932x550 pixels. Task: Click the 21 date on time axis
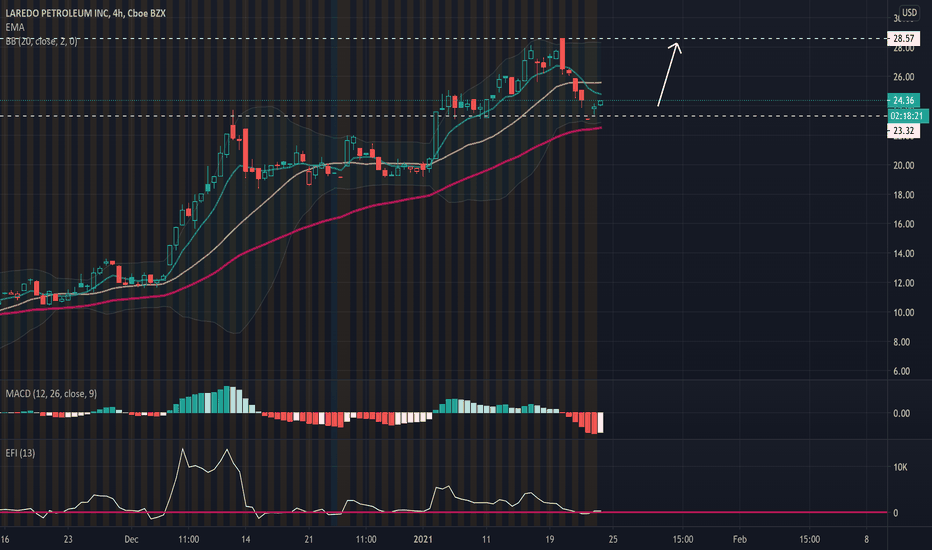[308, 539]
